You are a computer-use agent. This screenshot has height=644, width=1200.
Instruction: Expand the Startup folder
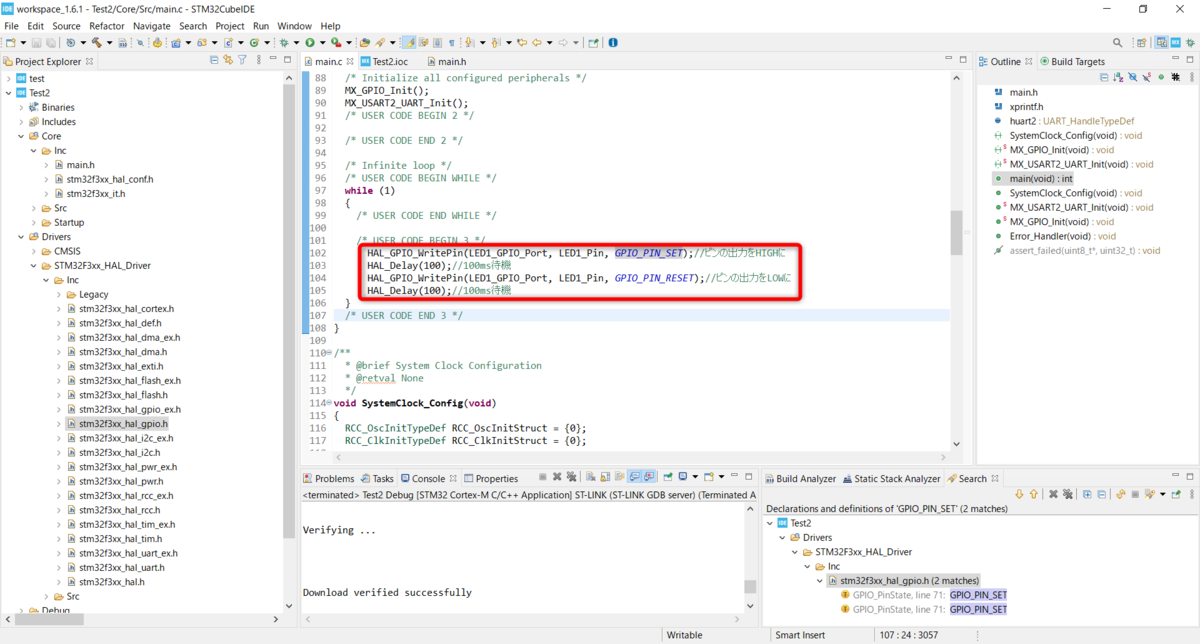35,222
